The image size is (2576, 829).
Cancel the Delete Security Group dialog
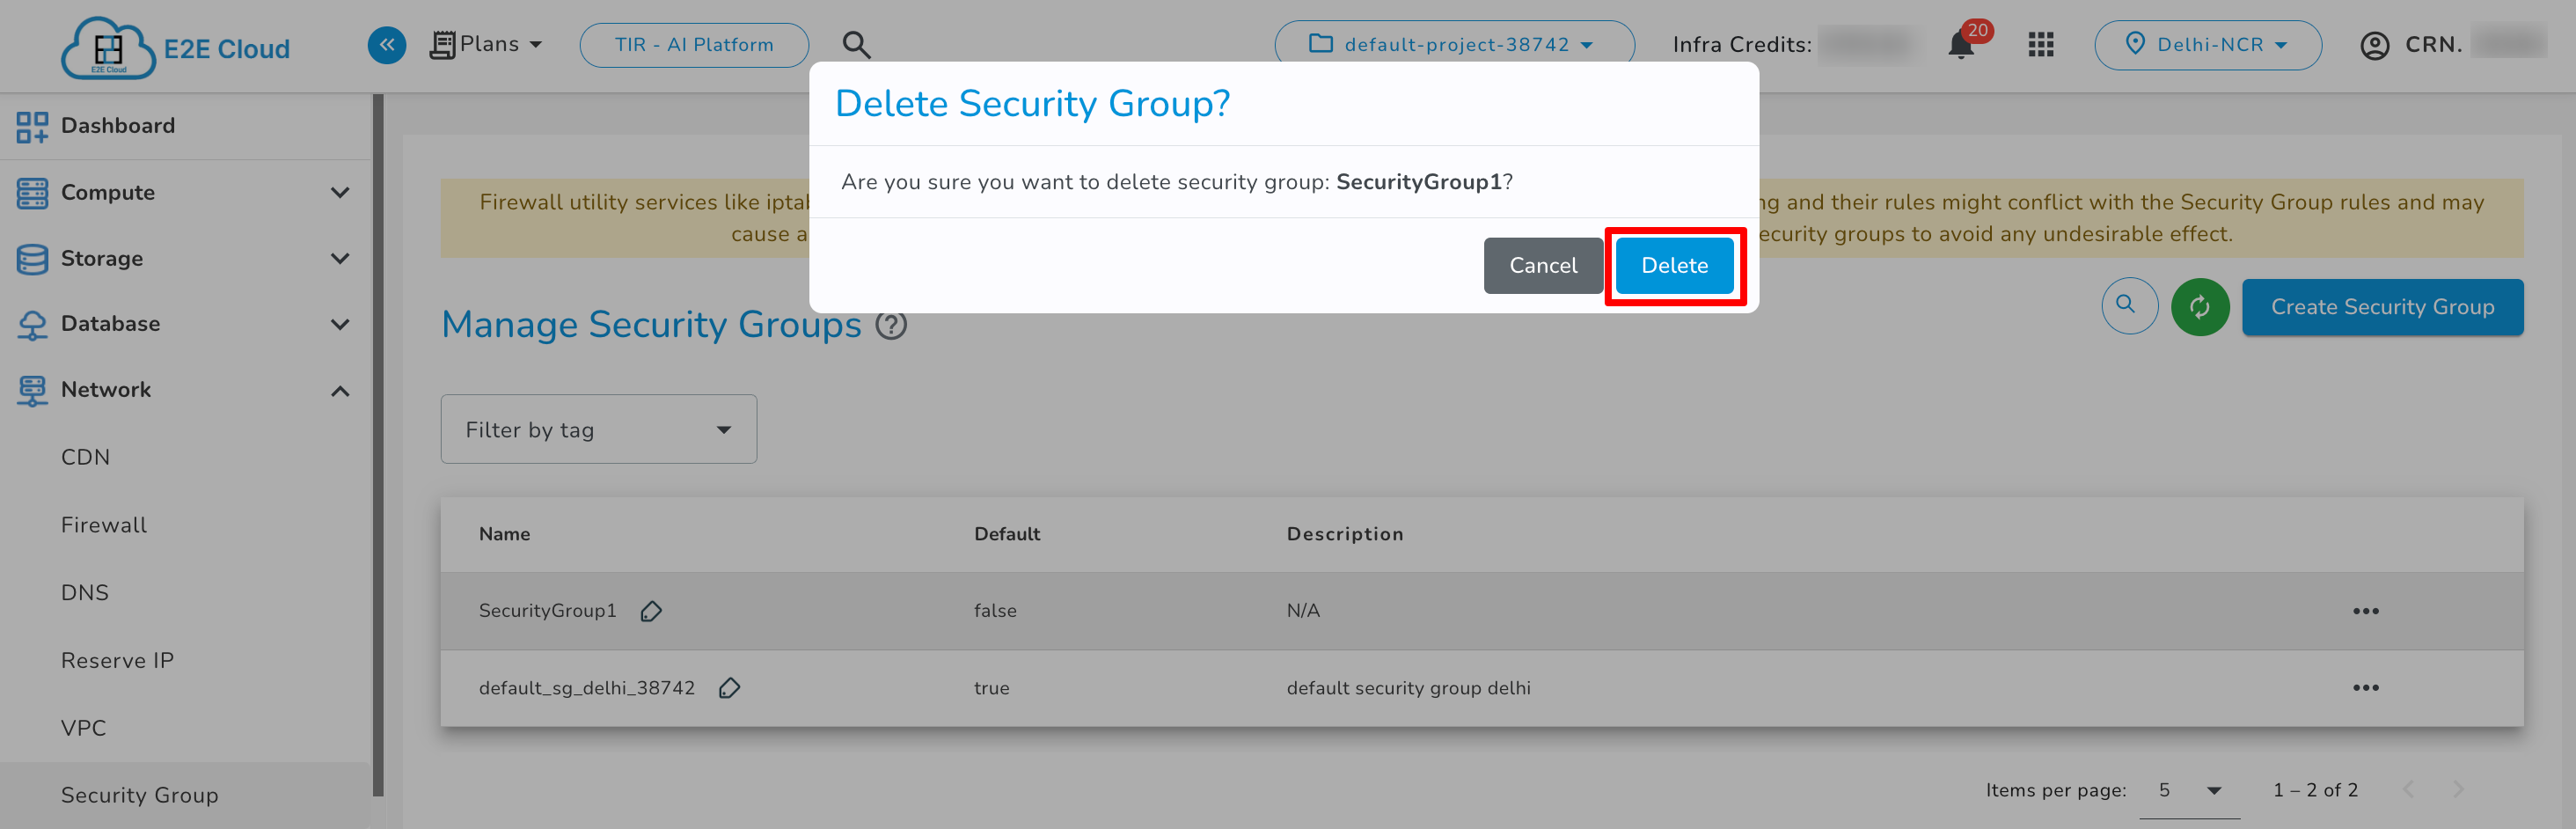tap(1543, 265)
